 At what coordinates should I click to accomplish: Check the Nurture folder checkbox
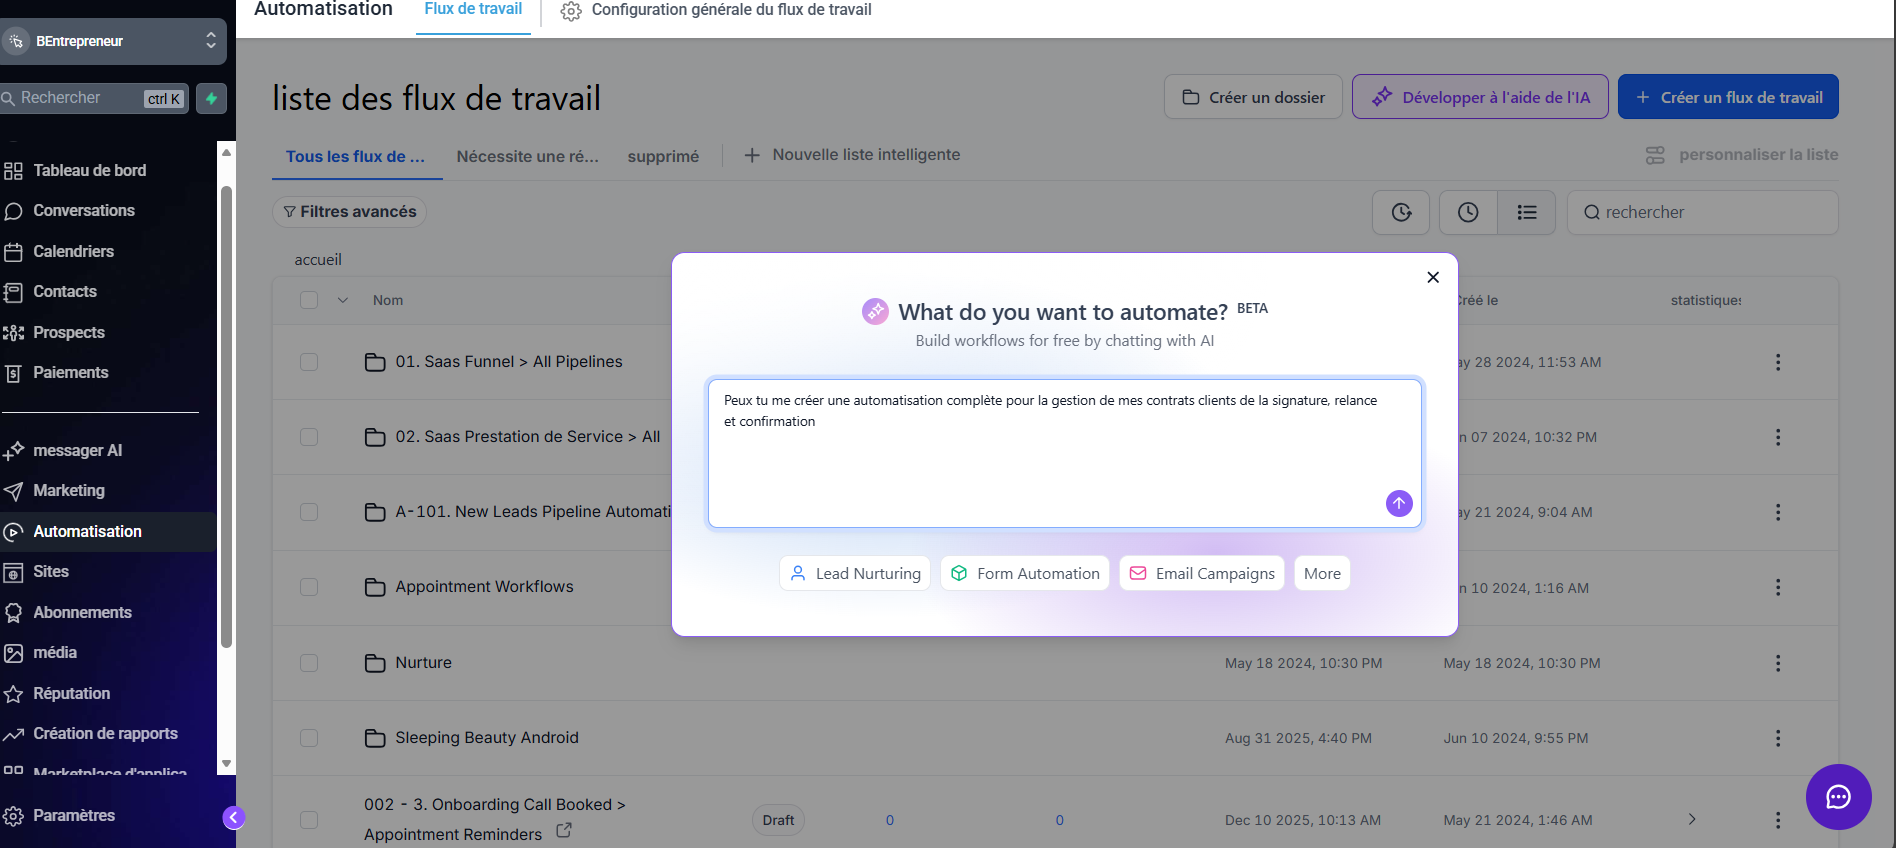[x=309, y=663]
